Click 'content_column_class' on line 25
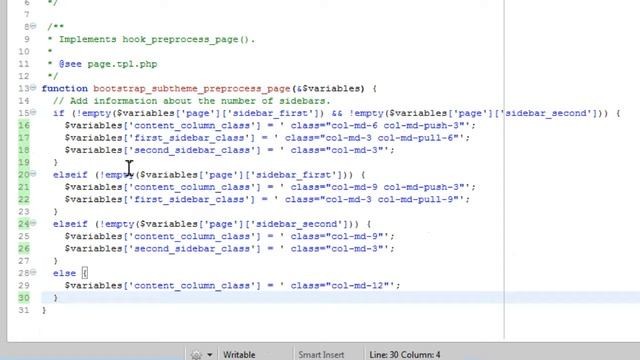The image size is (640, 360). (x=191, y=236)
